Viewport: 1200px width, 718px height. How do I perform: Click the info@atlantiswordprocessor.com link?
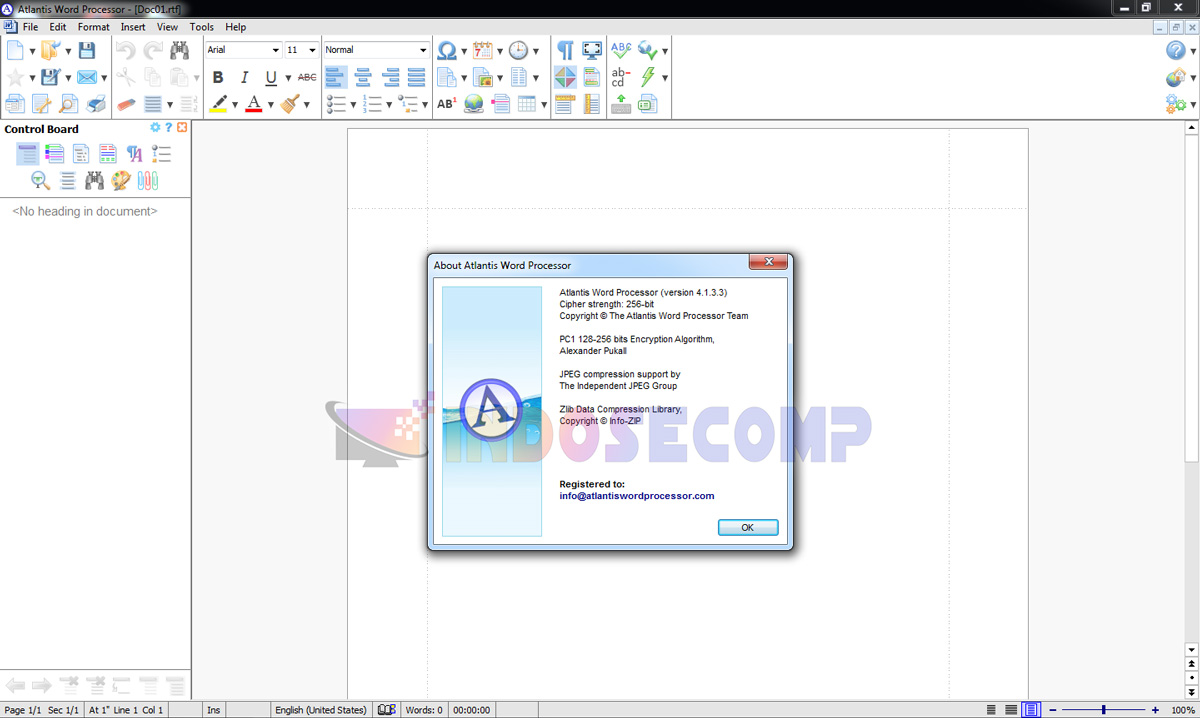click(636, 494)
